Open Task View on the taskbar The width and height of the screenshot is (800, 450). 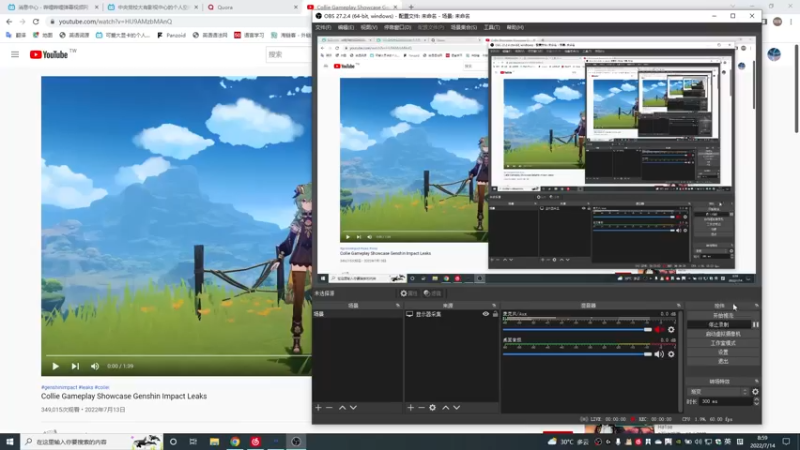tap(193, 442)
